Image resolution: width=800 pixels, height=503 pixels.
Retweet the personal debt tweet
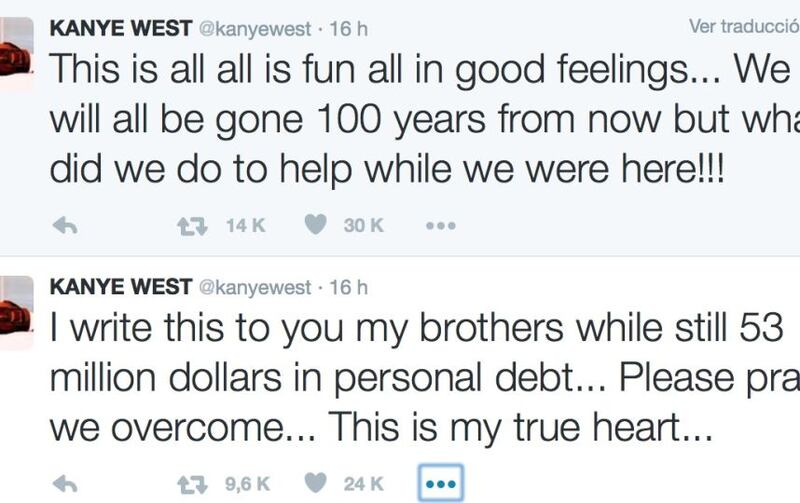tap(192, 484)
